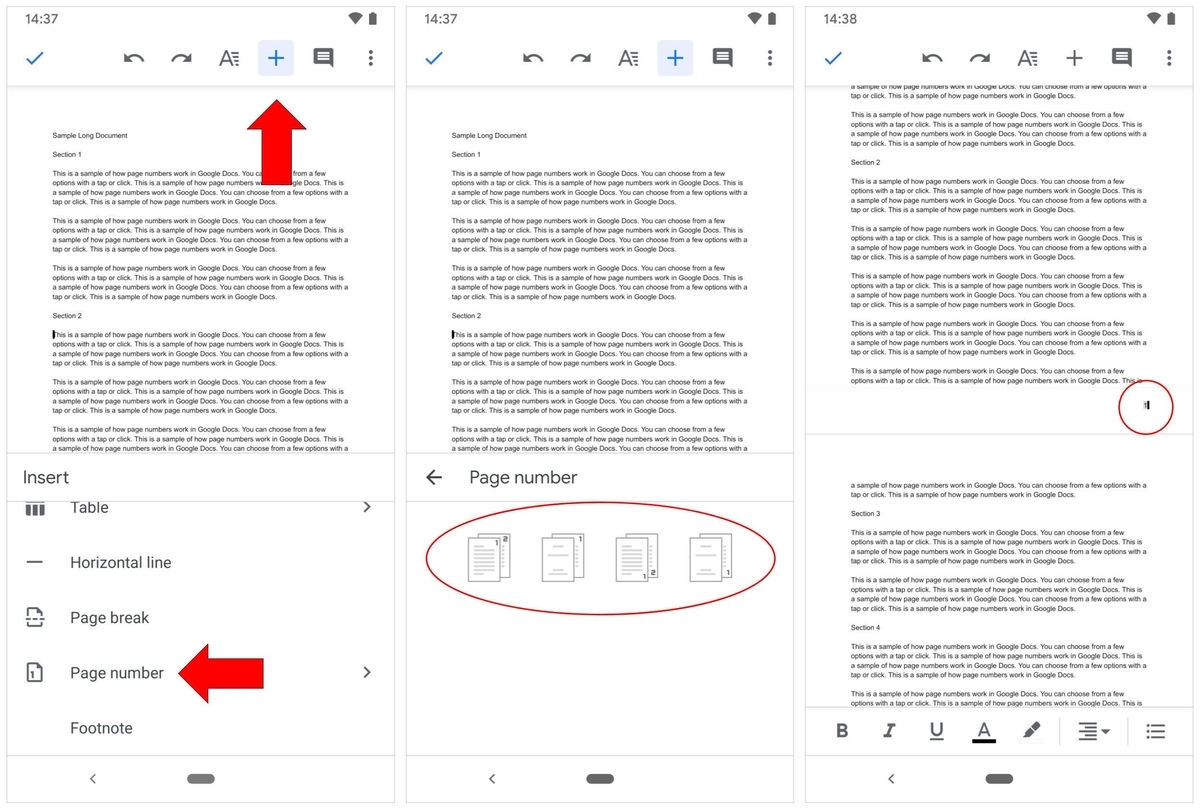Expand the Page number submenu chevron
The height and width of the screenshot is (809, 1200).
pyautogui.click(x=367, y=672)
